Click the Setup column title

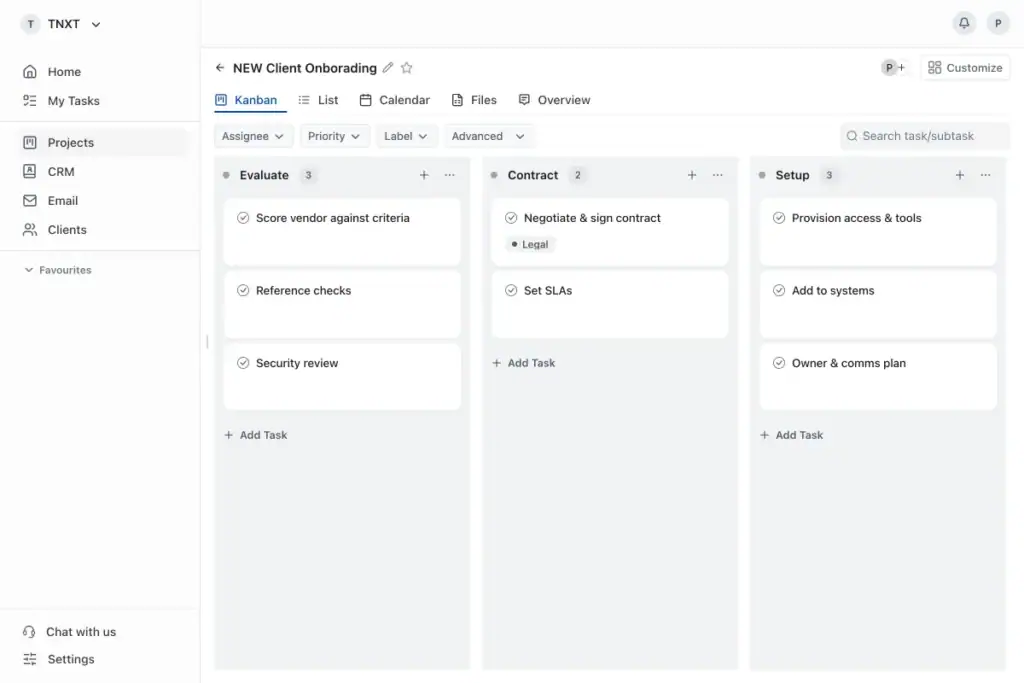click(792, 175)
